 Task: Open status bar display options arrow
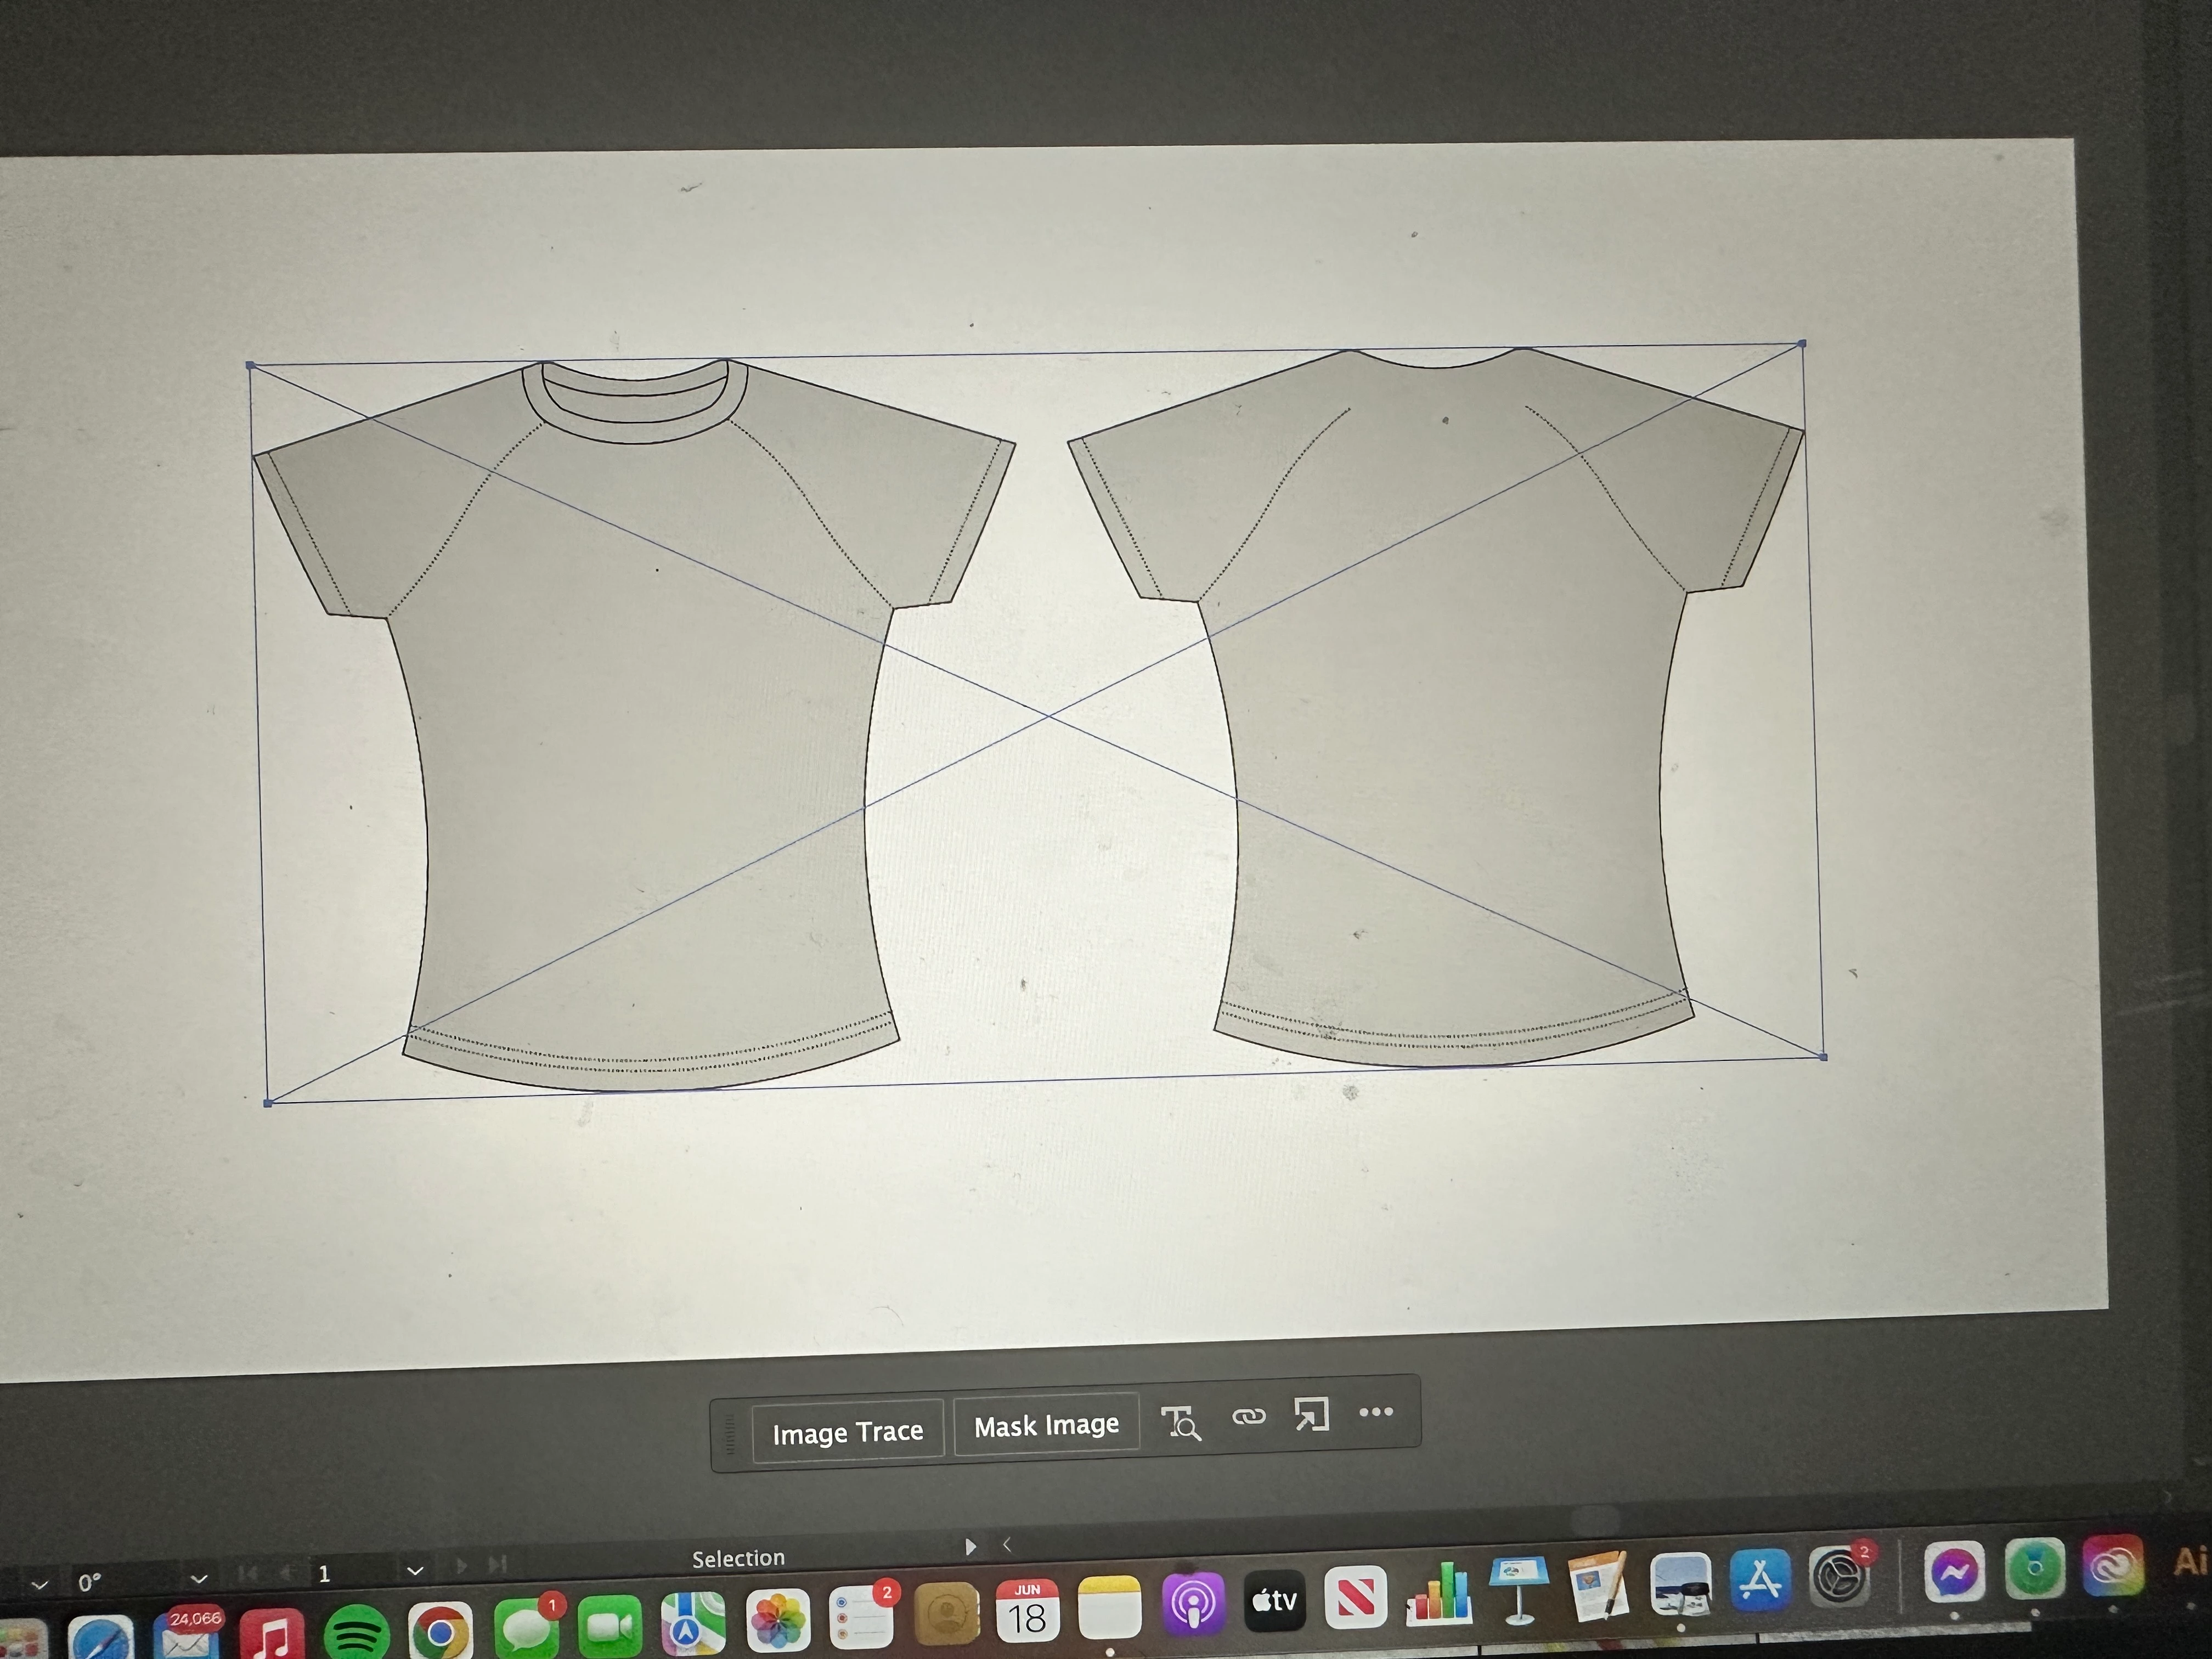coord(970,1547)
